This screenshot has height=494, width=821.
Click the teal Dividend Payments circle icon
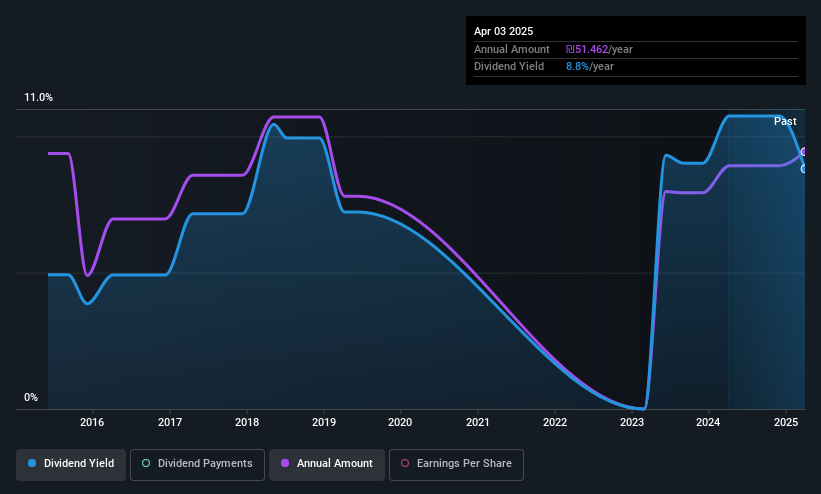pyautogui.click(x=146, y=463)
